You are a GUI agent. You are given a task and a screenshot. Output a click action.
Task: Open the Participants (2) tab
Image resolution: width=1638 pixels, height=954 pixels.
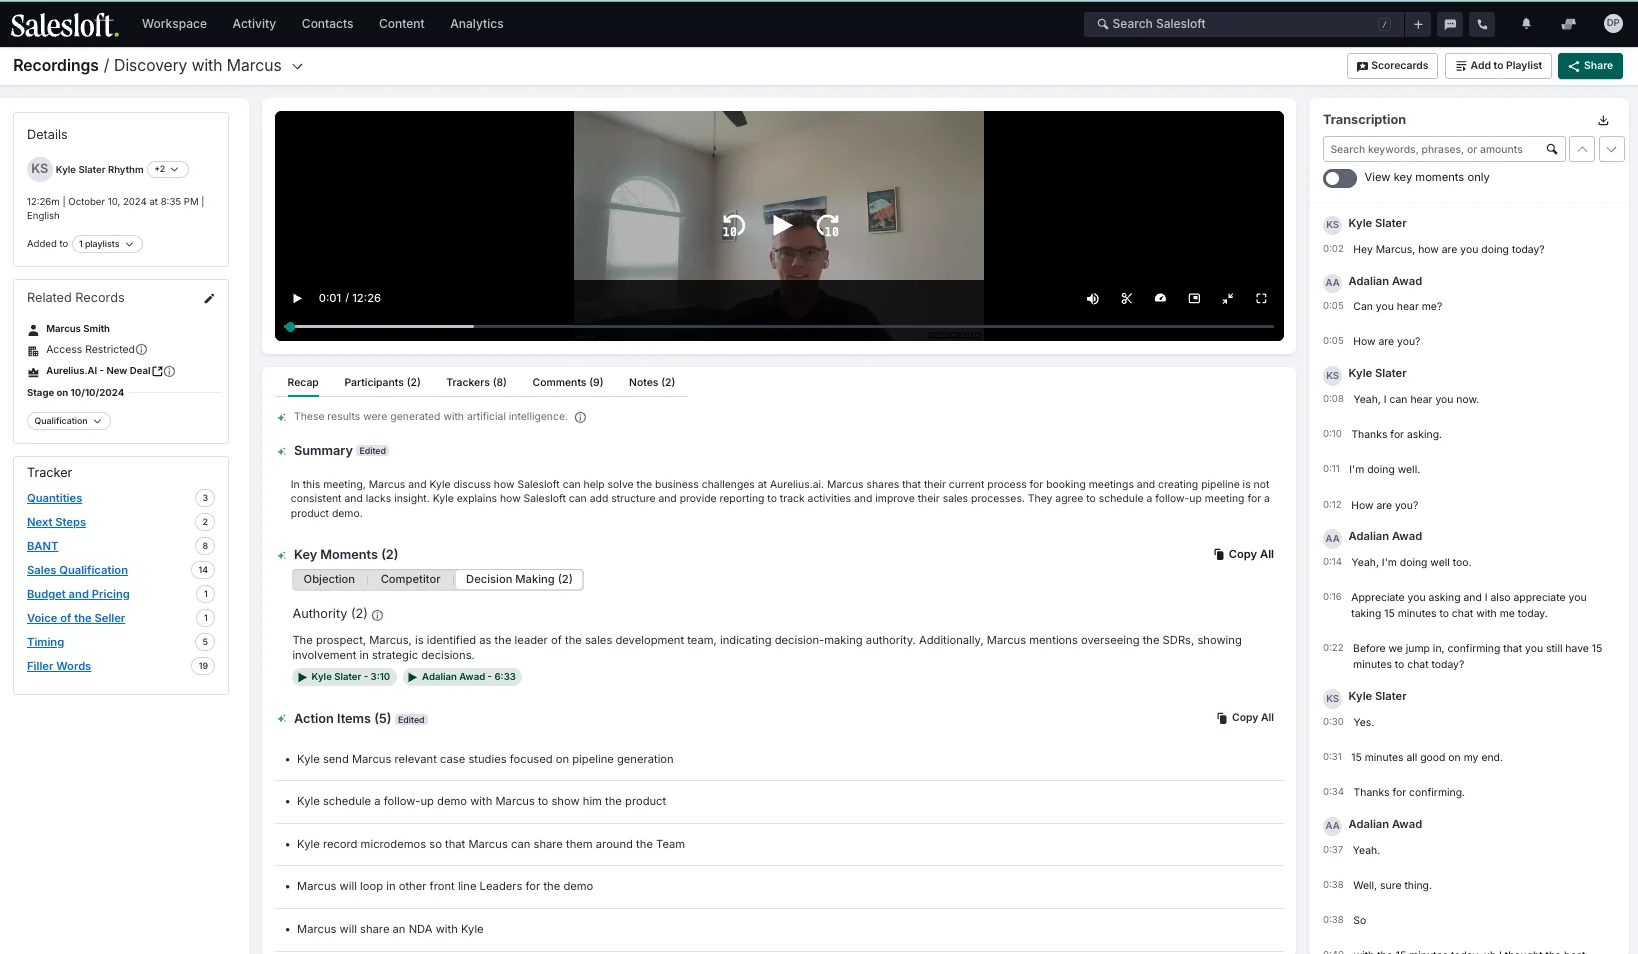point(382,382)
